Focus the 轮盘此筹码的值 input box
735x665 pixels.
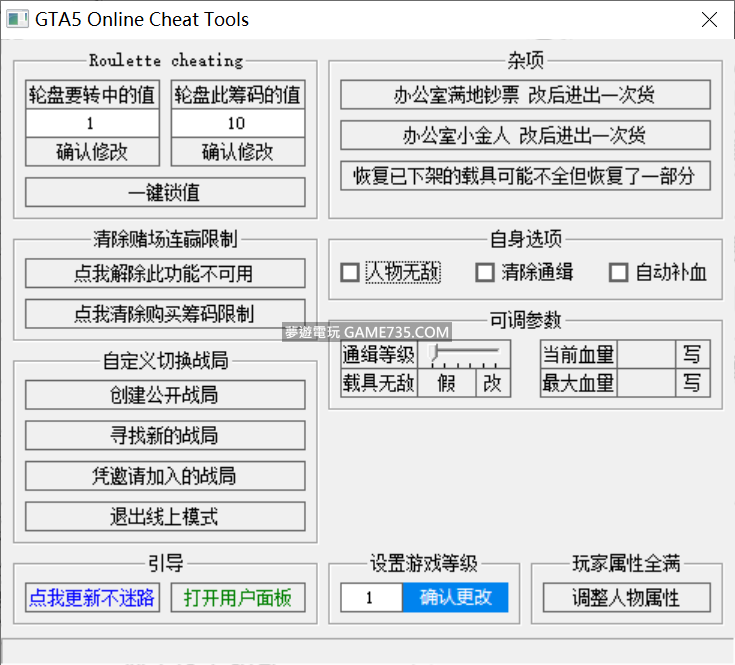point(237,124)
